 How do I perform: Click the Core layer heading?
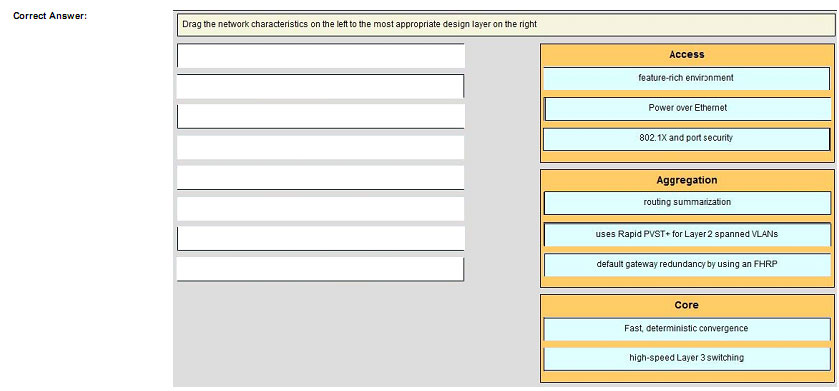(687, 305)
